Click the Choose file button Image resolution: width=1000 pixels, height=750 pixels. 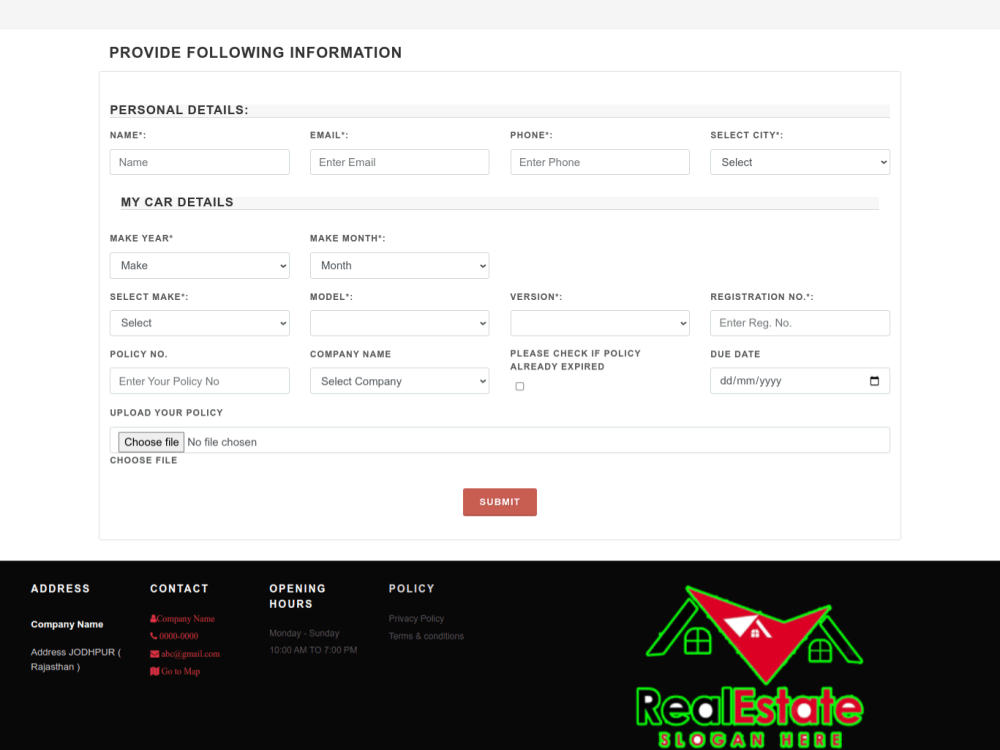151,442
